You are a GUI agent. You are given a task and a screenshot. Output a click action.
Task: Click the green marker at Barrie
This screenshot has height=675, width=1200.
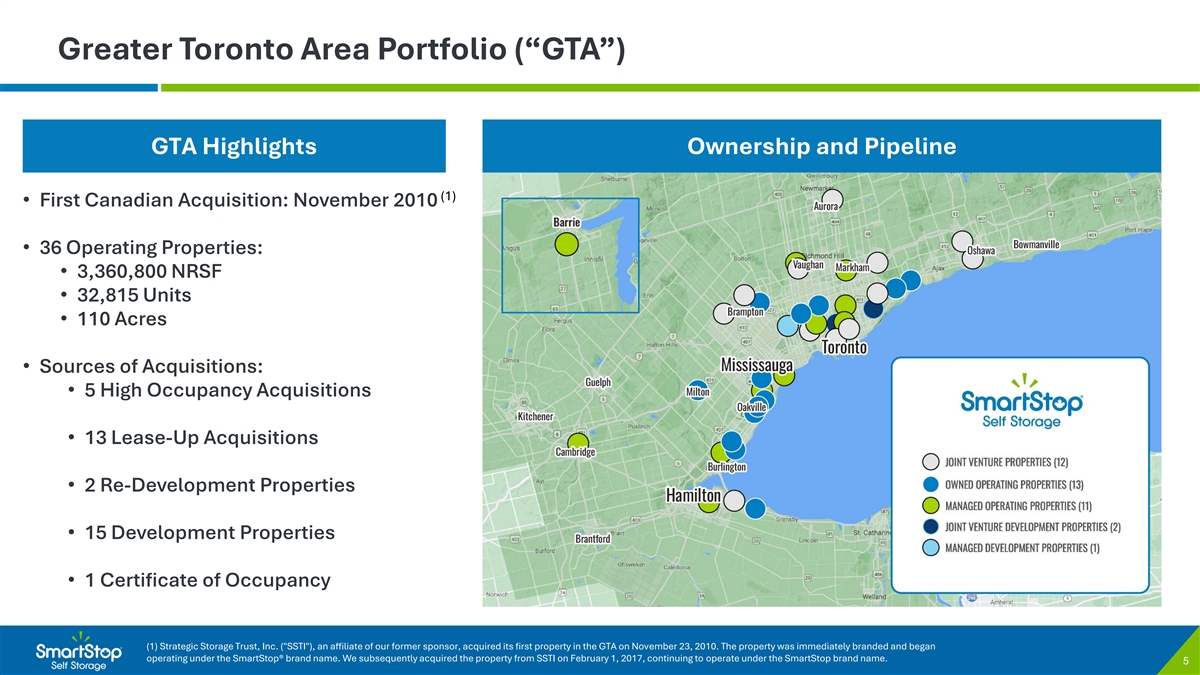[566, 243]
